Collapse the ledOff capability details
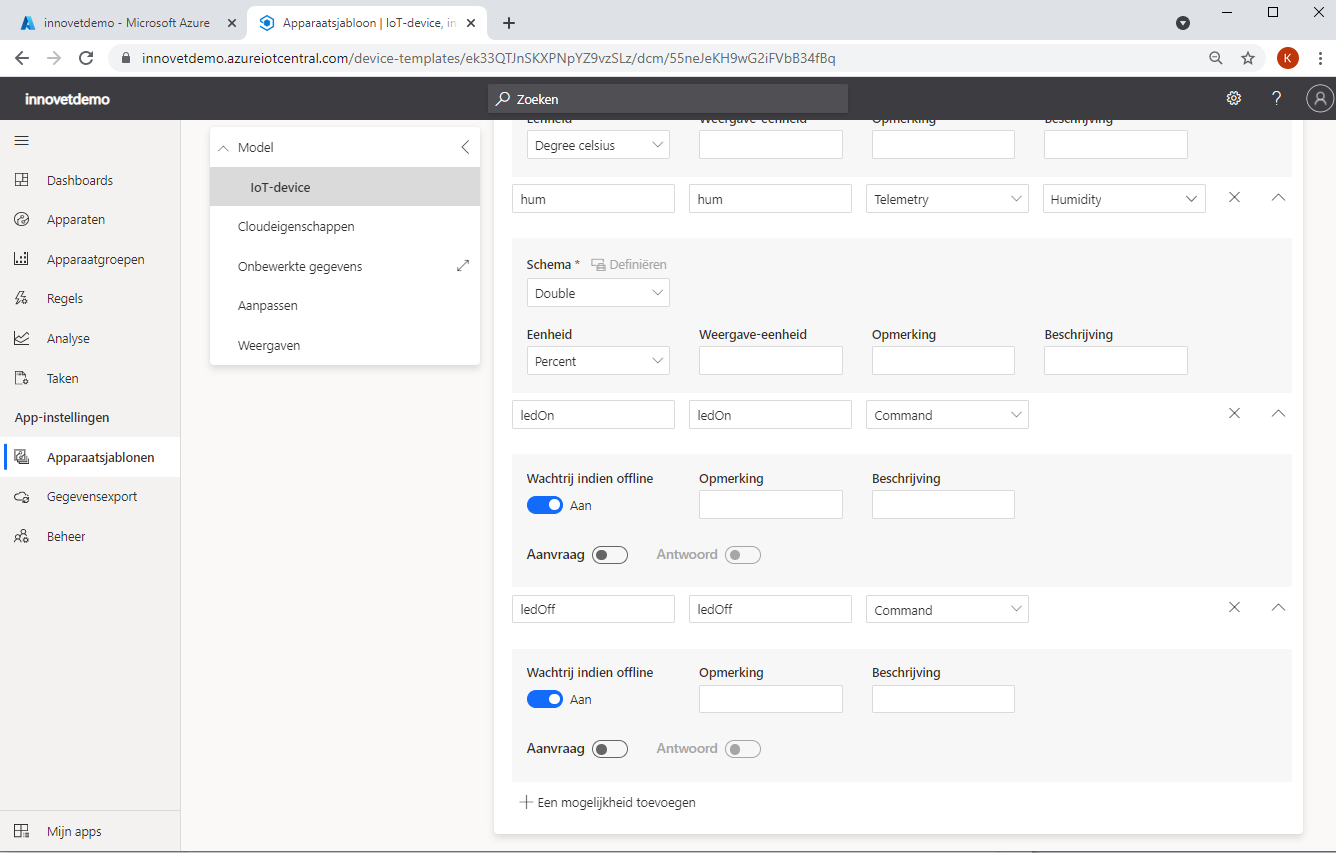 [1278, 607]
